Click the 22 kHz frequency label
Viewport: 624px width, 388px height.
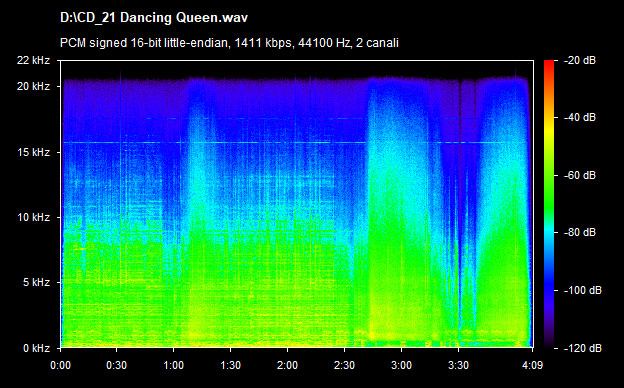click(33, 60)
